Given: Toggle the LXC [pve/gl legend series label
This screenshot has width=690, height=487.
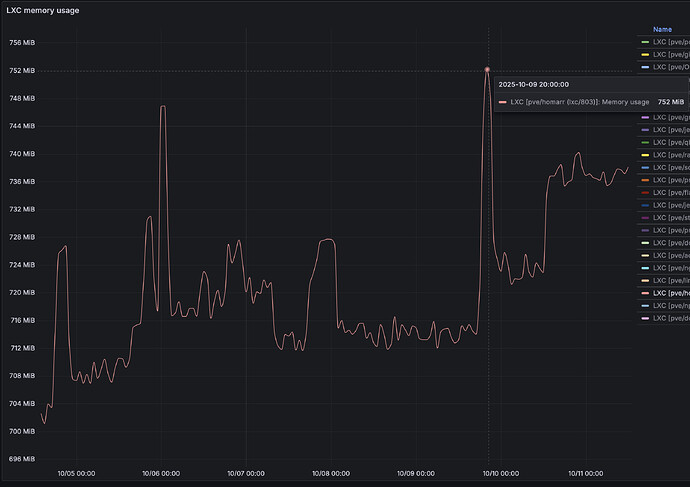Looking at the screenshot, I should [x=671, y=55].
